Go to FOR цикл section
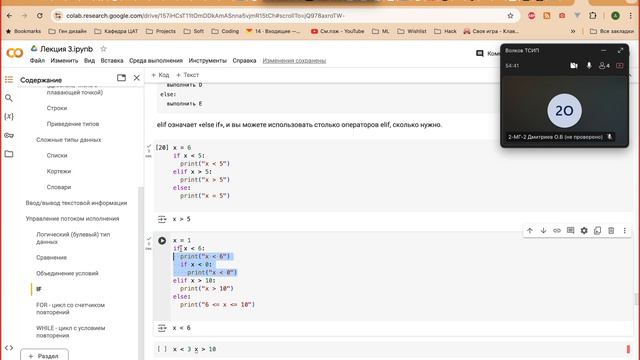640x360 pixels. (70, 309)
